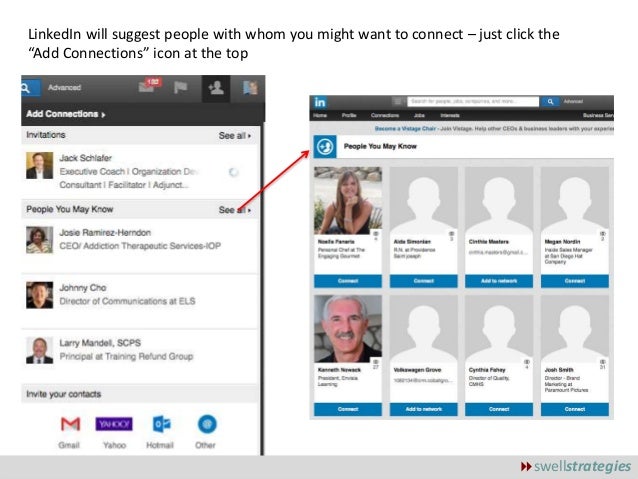Viewport: 638px width, 479px height.
Task: Click shared connections icon on Noelle Fanaris card
Action: pos(376,234)
